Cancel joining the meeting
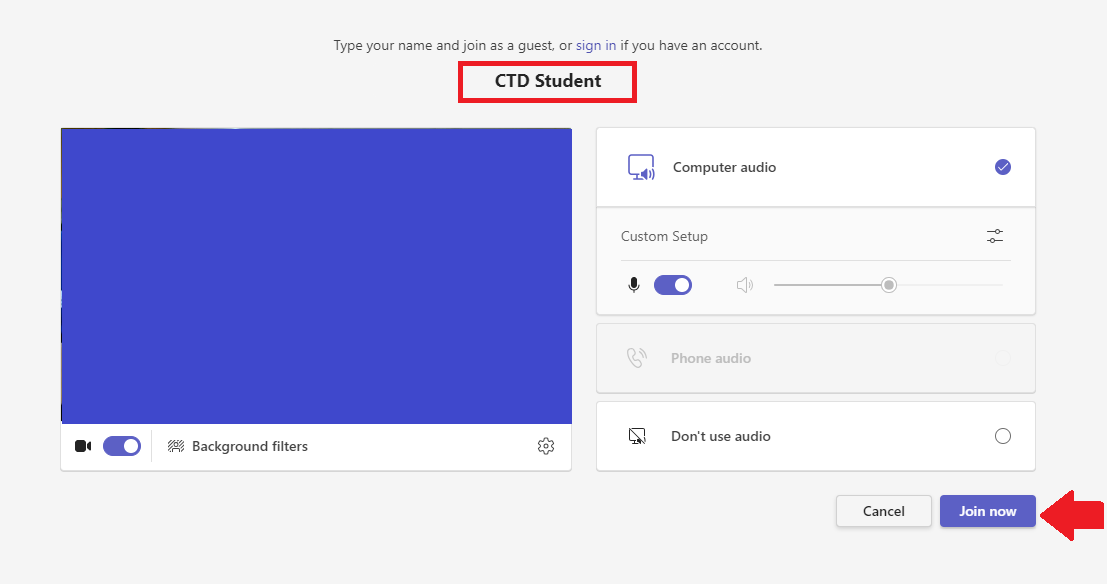Viewport: 1107px width, 584px height. [x=883, y=511]
